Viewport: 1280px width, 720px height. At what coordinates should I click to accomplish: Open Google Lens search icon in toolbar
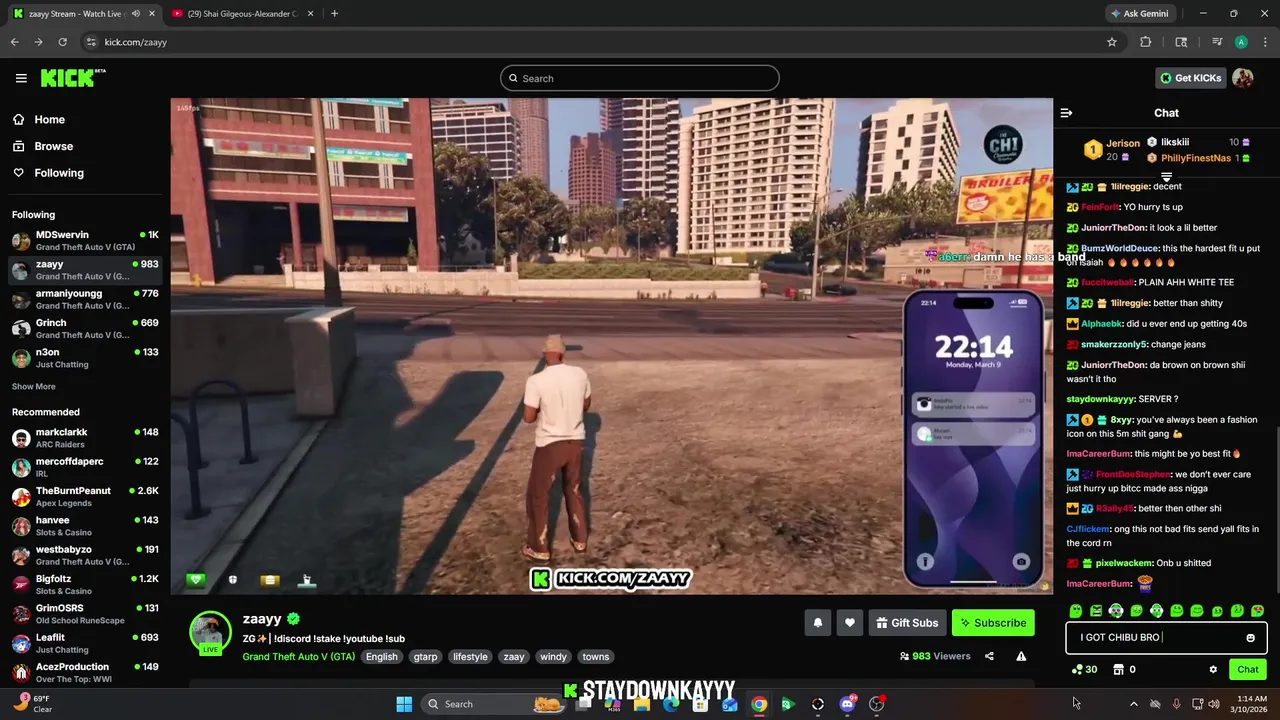click(1181, 42)
